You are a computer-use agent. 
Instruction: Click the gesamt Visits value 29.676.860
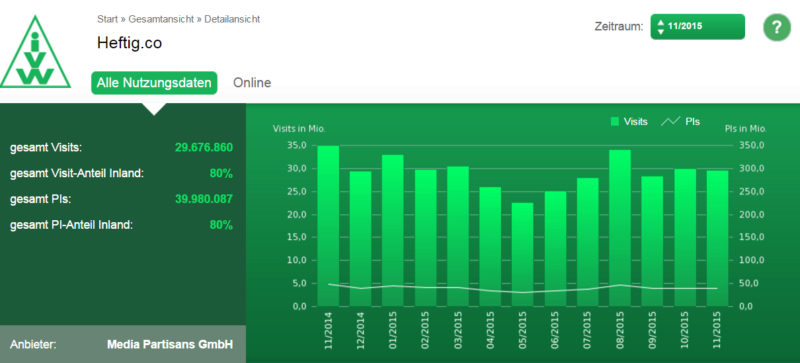click(x=204, y=148)
